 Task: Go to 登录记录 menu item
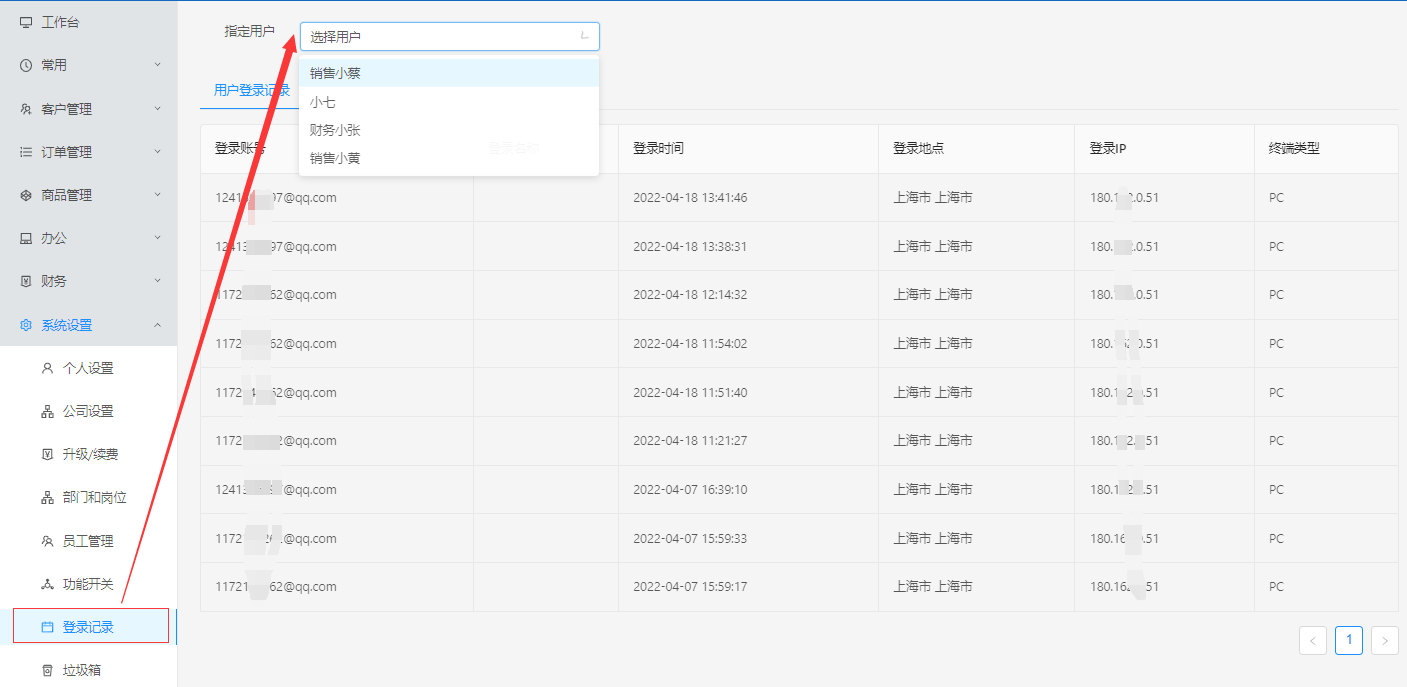point(88,627)
